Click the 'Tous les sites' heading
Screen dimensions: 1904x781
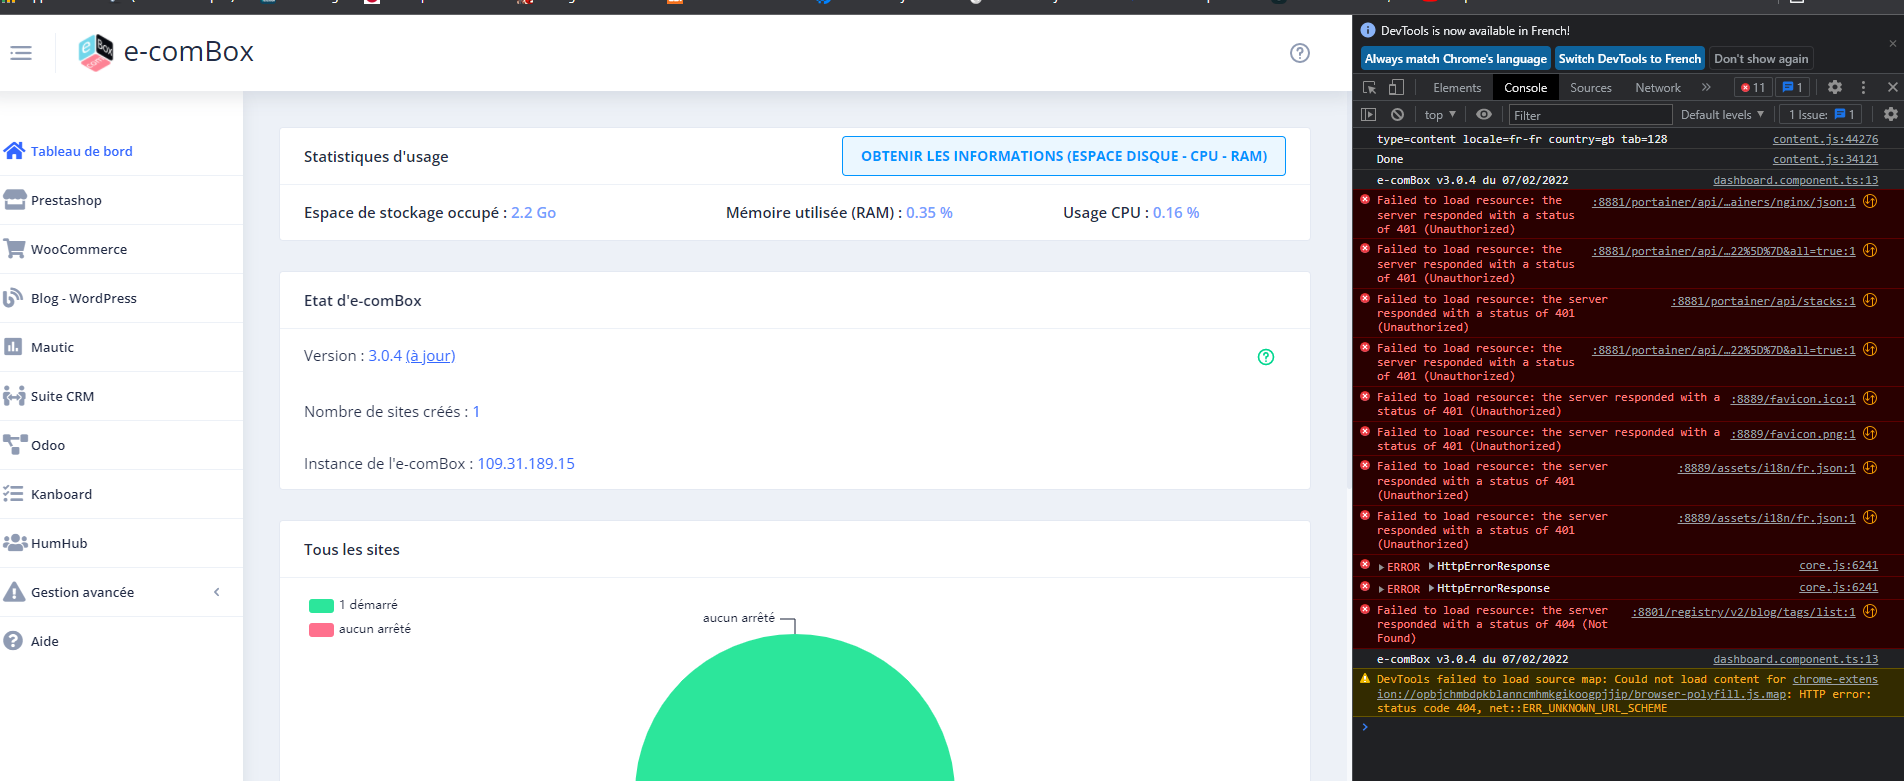pos(352,550)
